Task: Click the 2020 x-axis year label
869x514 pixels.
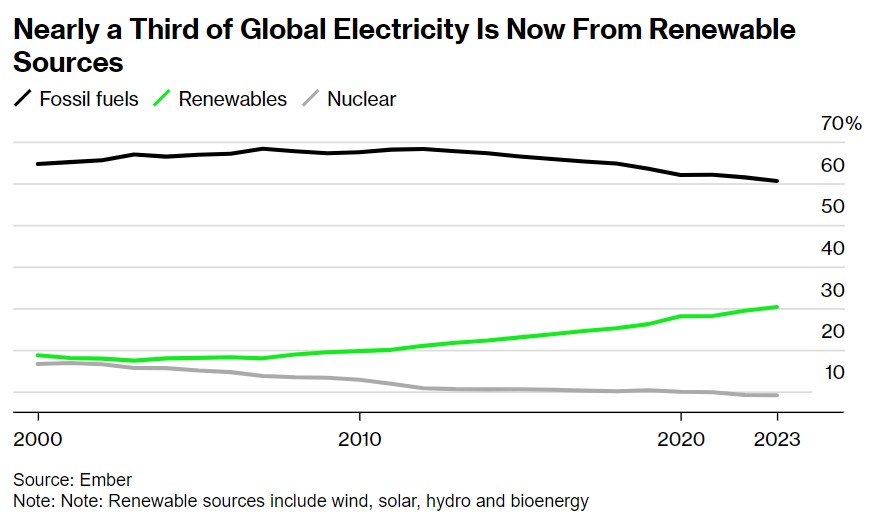Action: pos(681,440)
